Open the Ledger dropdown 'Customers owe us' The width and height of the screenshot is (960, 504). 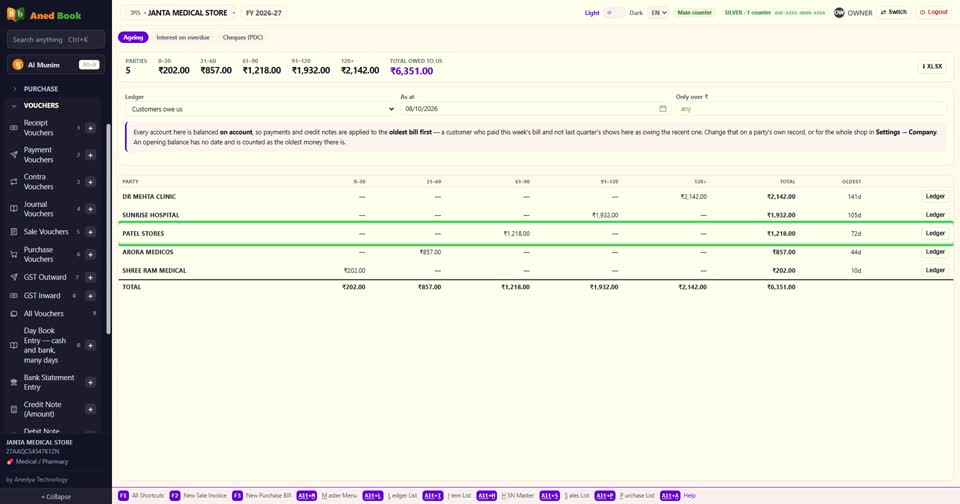(x=261, y=109)
